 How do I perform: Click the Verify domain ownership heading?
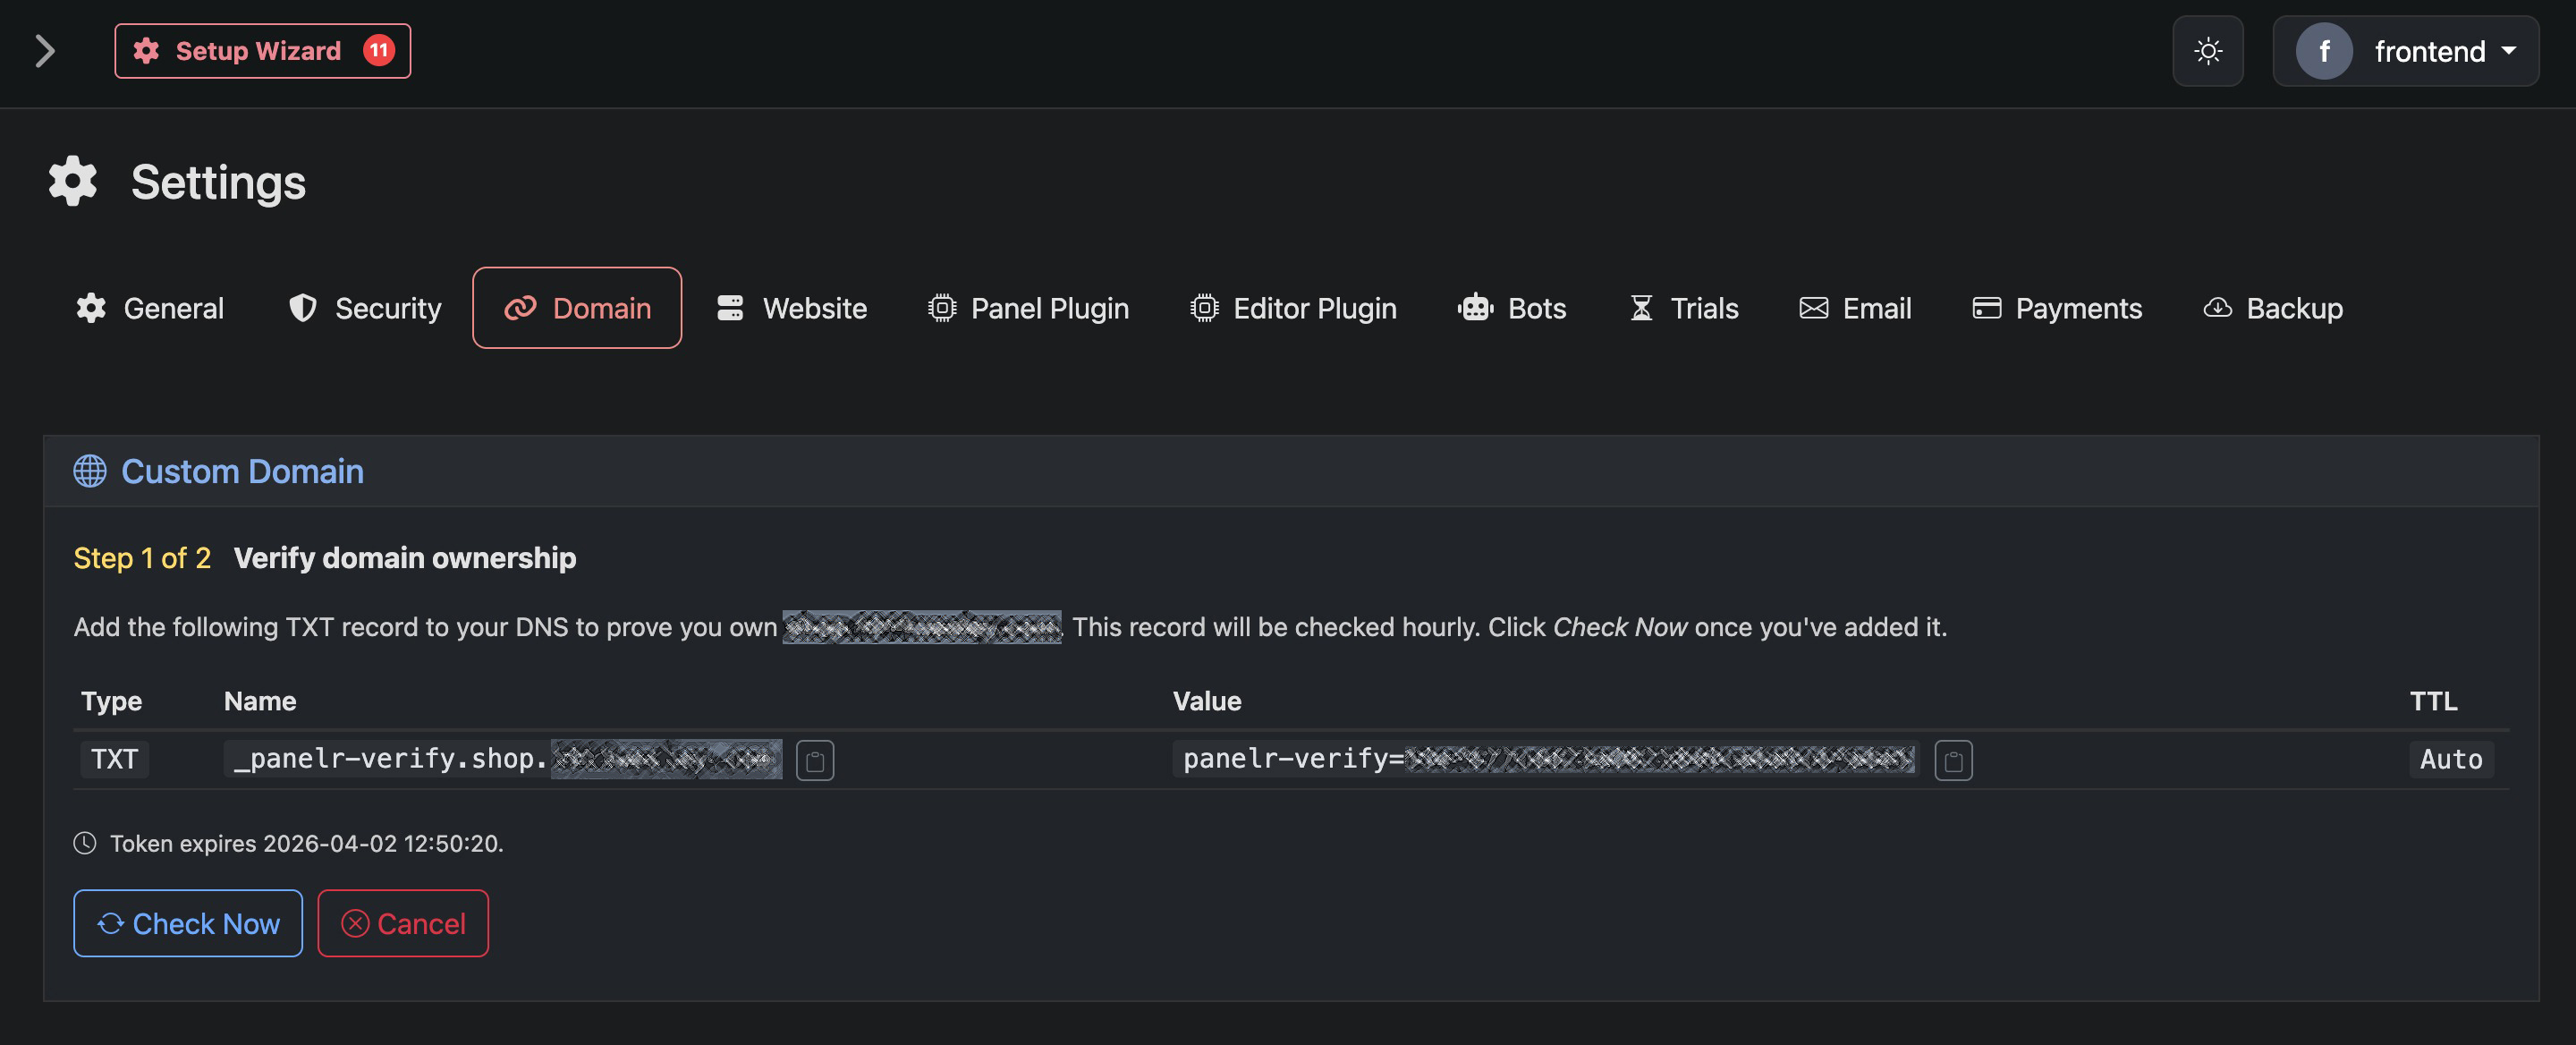405,558
